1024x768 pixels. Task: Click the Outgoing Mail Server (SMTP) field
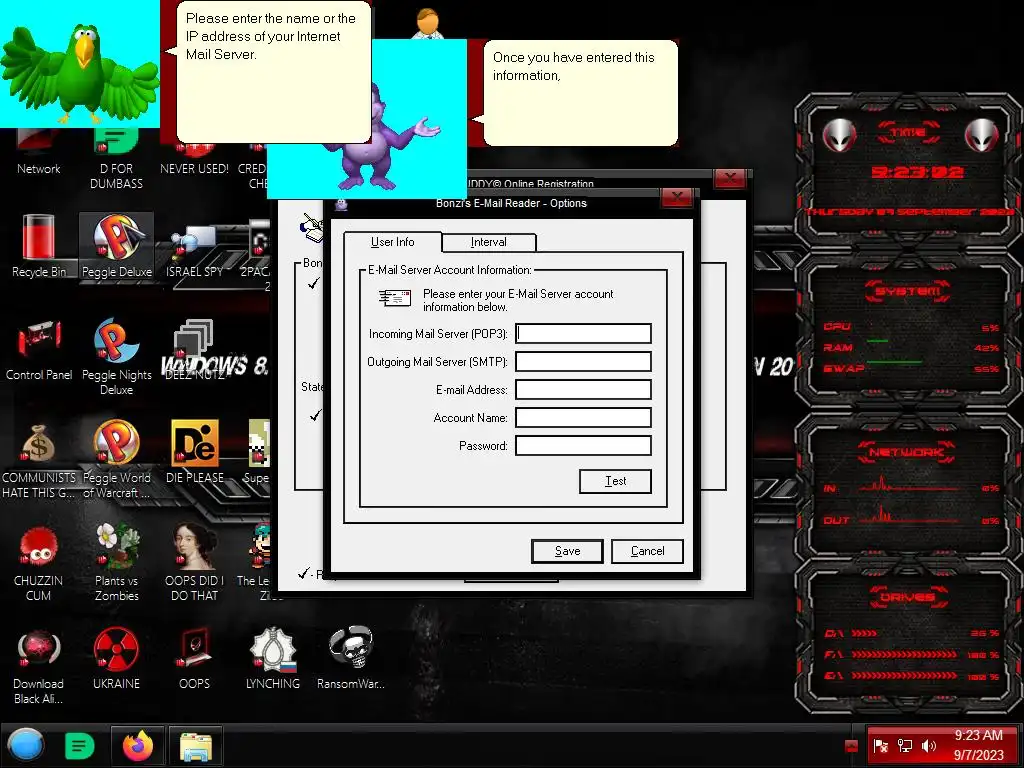[x=583, y=362]
